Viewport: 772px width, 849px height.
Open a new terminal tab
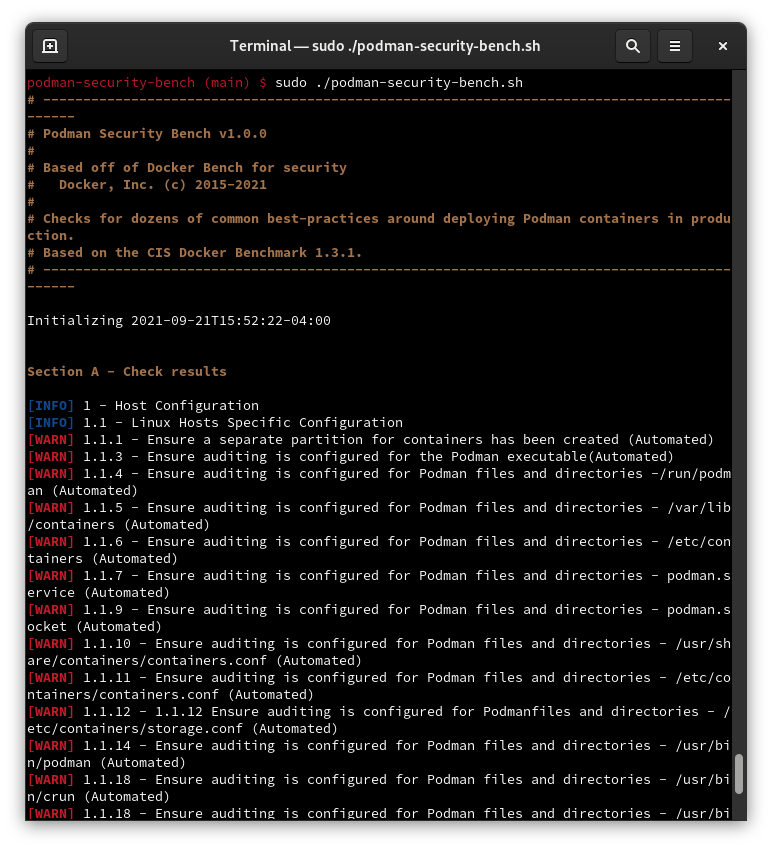coord(50,46)
